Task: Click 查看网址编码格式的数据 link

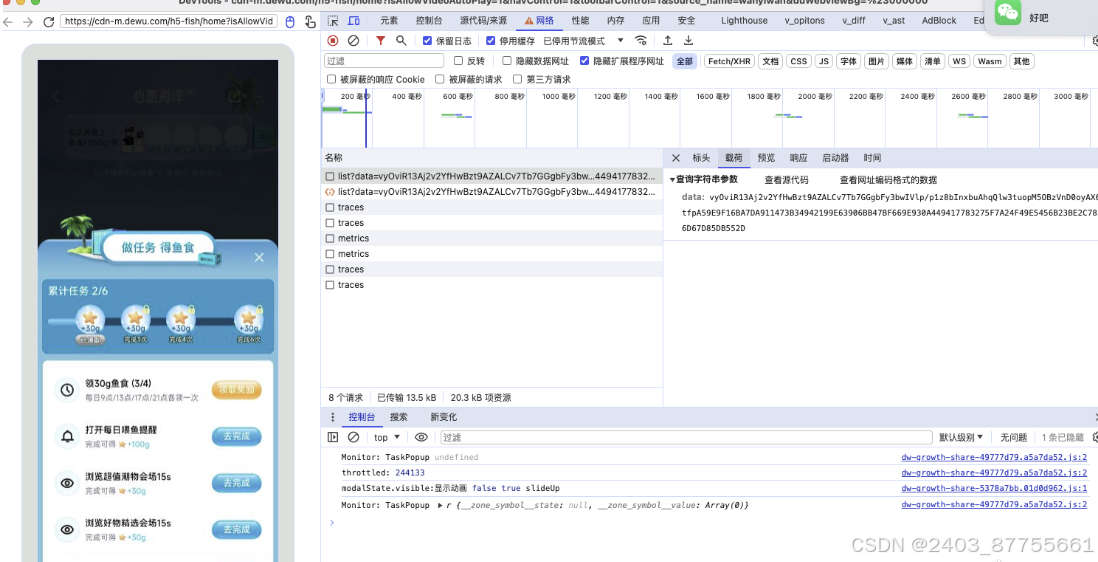Action: pos(888,180)
